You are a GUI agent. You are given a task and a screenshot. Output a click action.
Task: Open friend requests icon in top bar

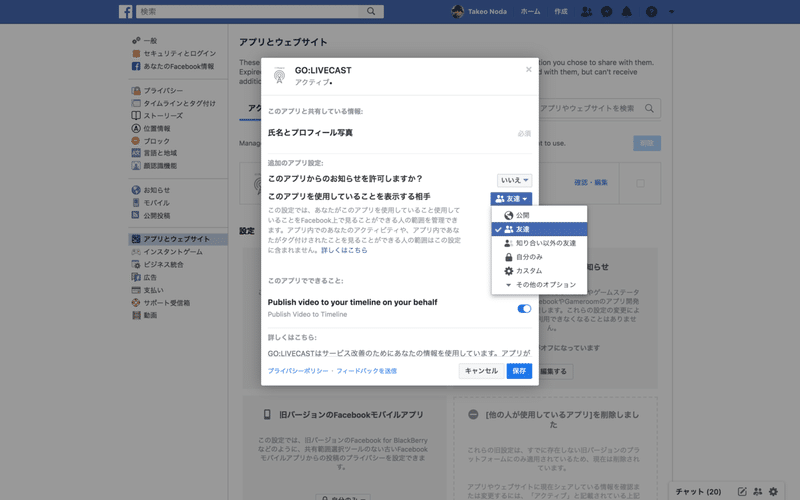[586, 11]
